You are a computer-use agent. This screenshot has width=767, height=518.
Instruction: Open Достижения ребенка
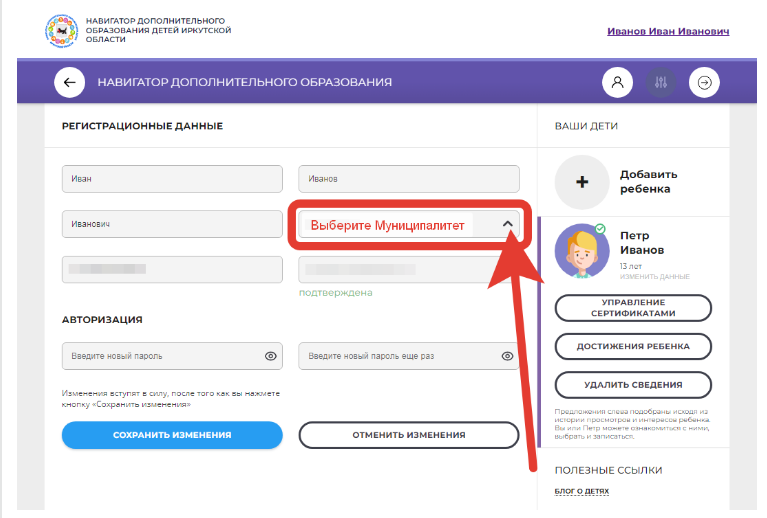point(633,346)
